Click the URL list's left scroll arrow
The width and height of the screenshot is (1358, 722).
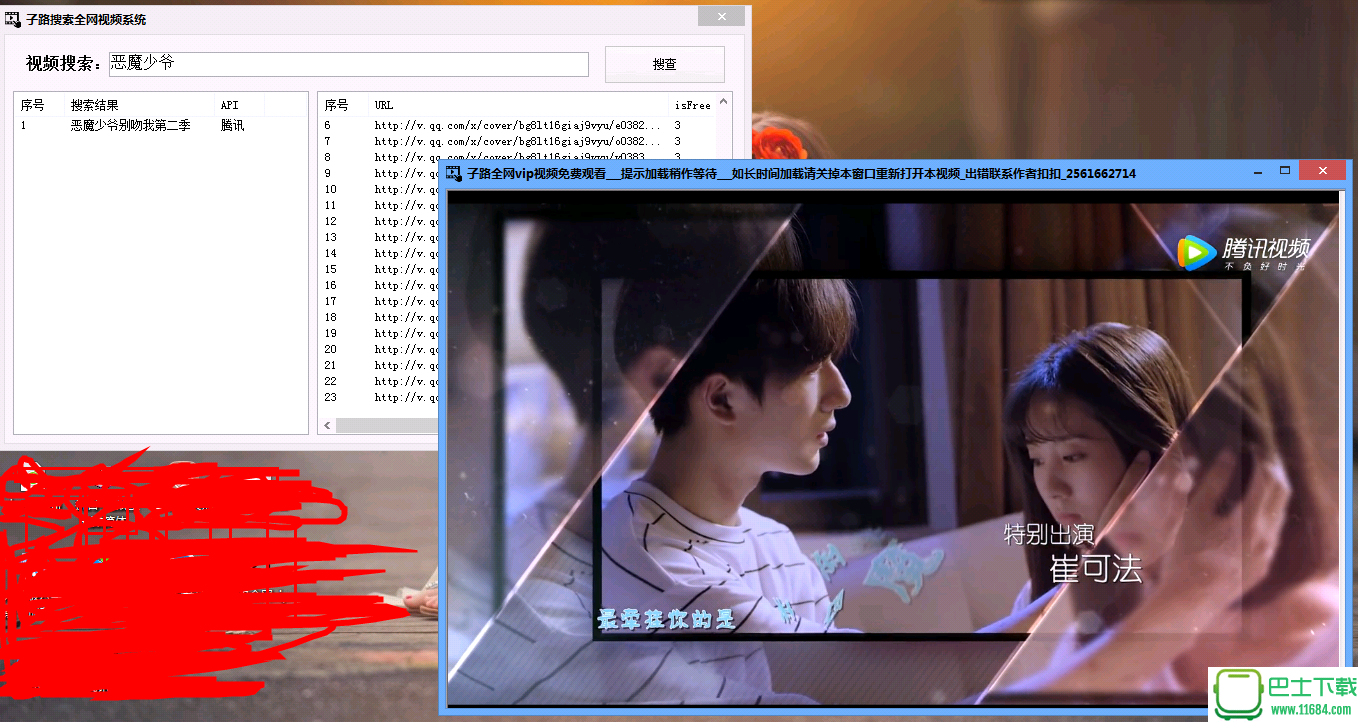(x=326, y=425)
